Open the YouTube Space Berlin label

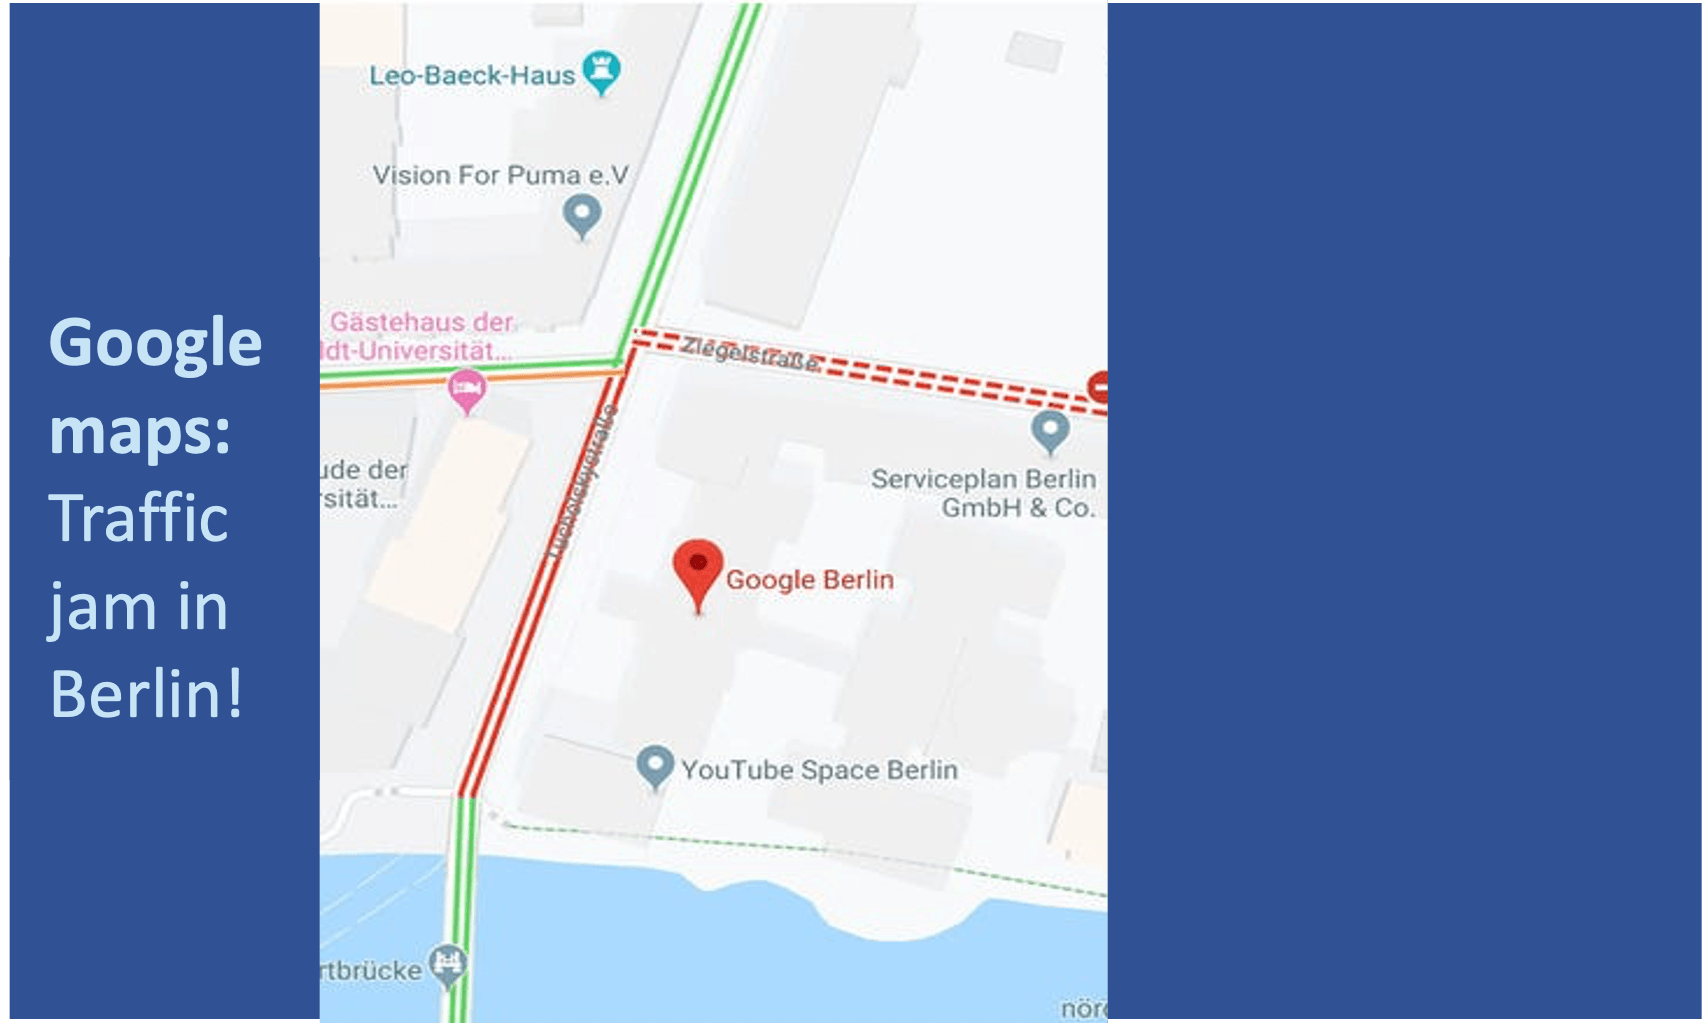820,770
